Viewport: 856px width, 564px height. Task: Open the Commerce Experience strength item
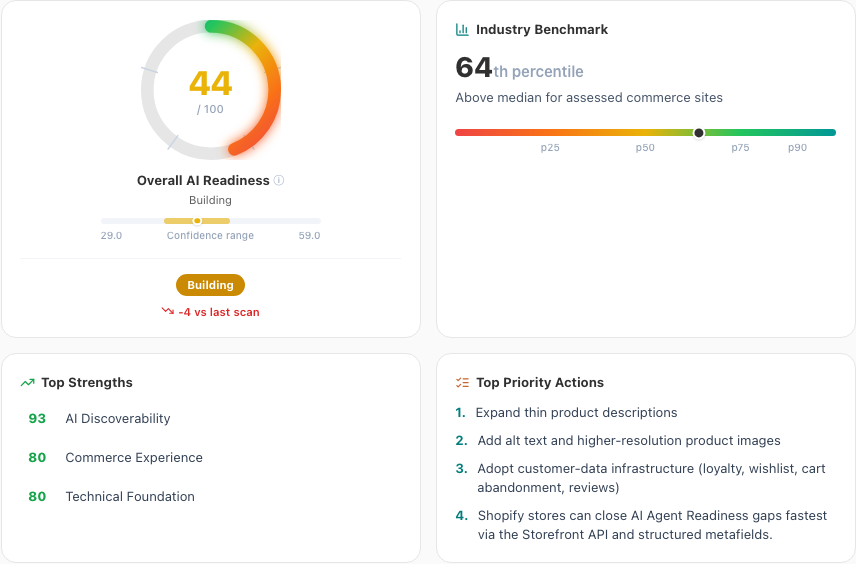(115, 458)
